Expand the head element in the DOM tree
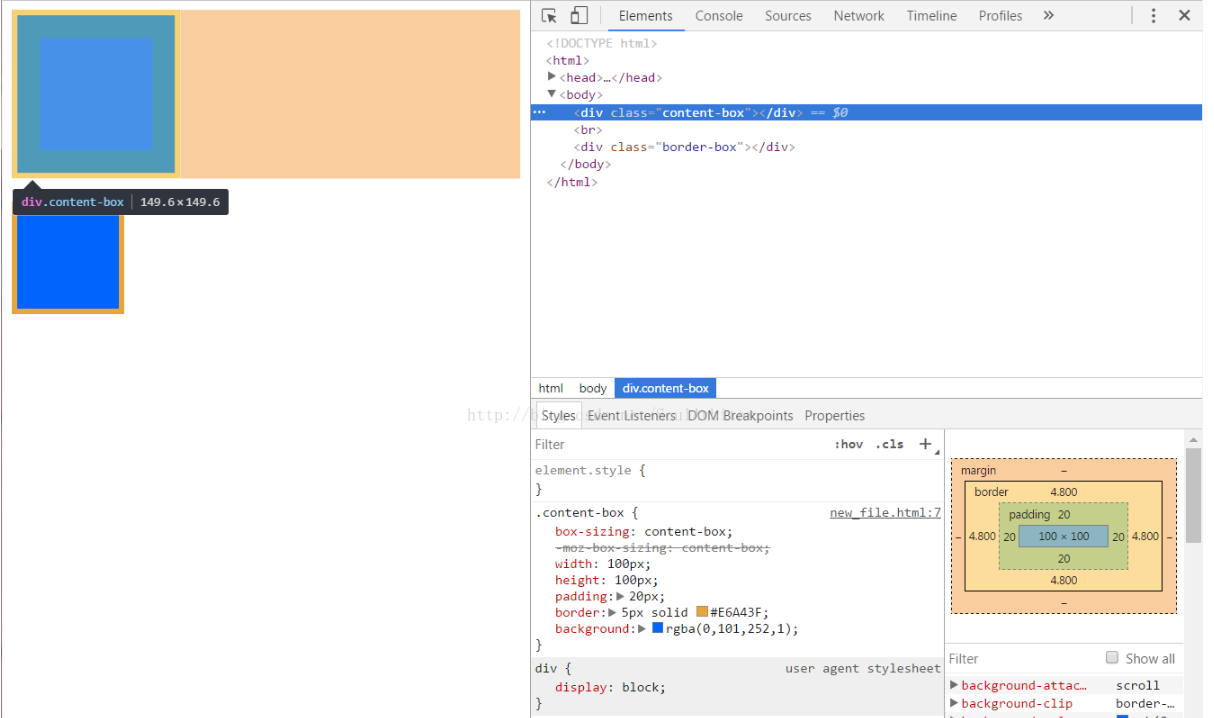 click(x=551, y=77)
